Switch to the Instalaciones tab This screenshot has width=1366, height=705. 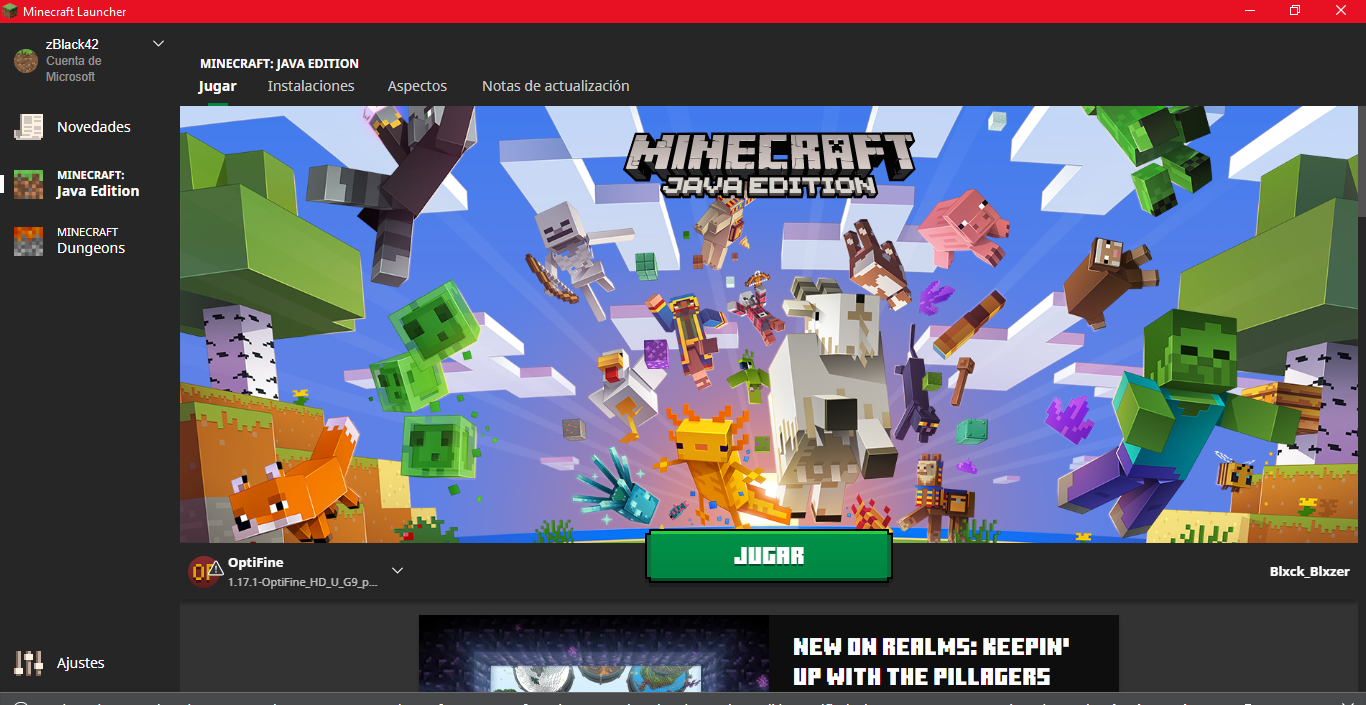coord(310,86)
